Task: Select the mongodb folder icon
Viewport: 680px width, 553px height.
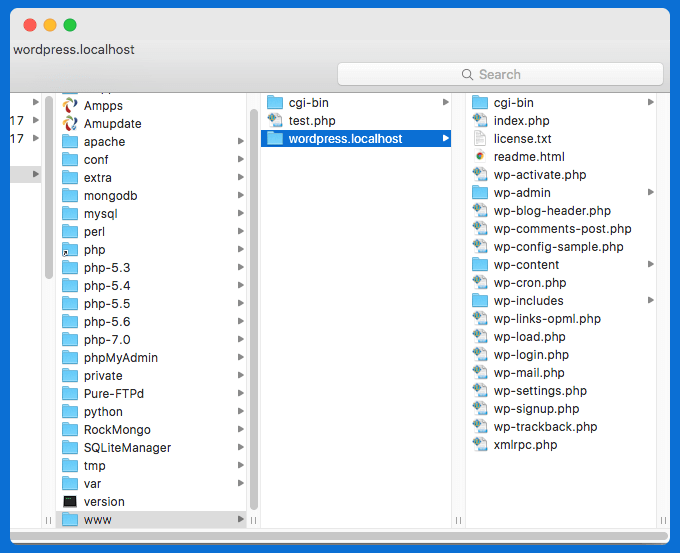Action: [70, 196]
